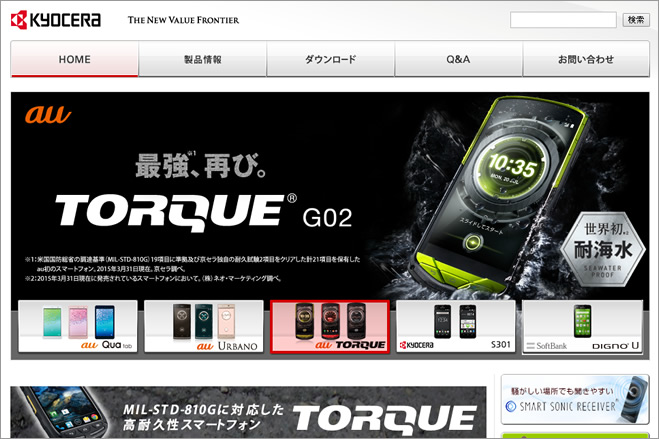Image resolution: width=659 pixels, height=439 pixels.
Task: Open the Q&A tab
Action: (458, 59)
